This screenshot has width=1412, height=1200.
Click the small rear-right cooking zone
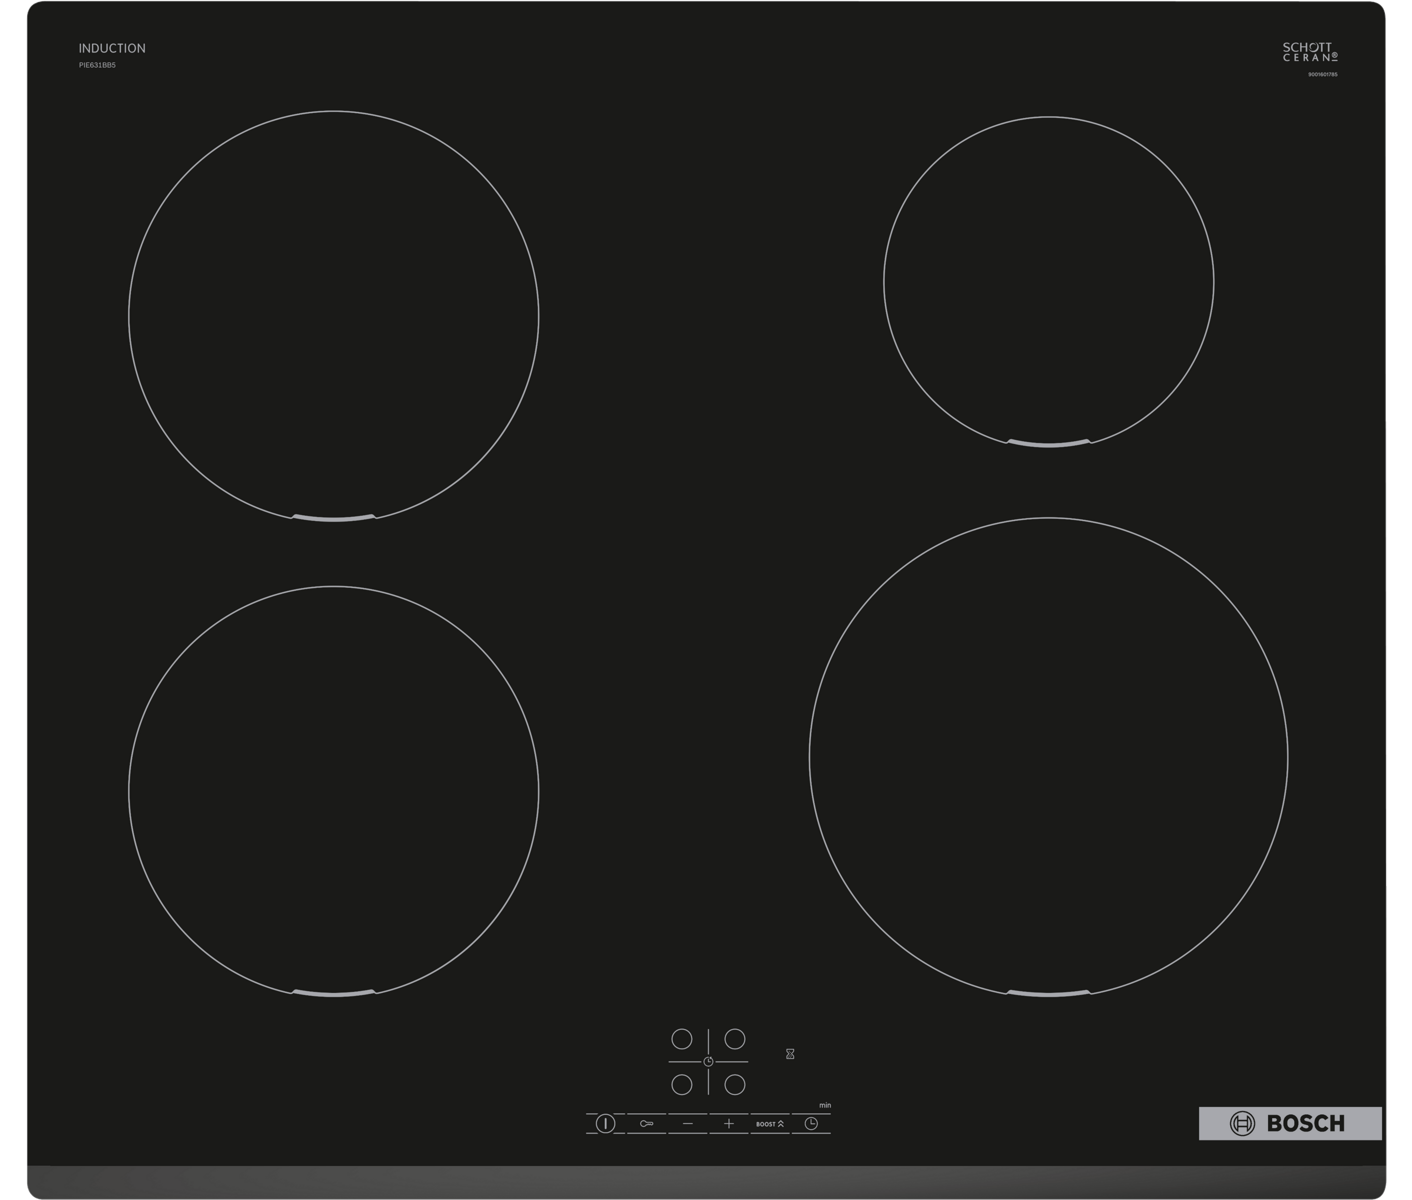click(1048, 281)
